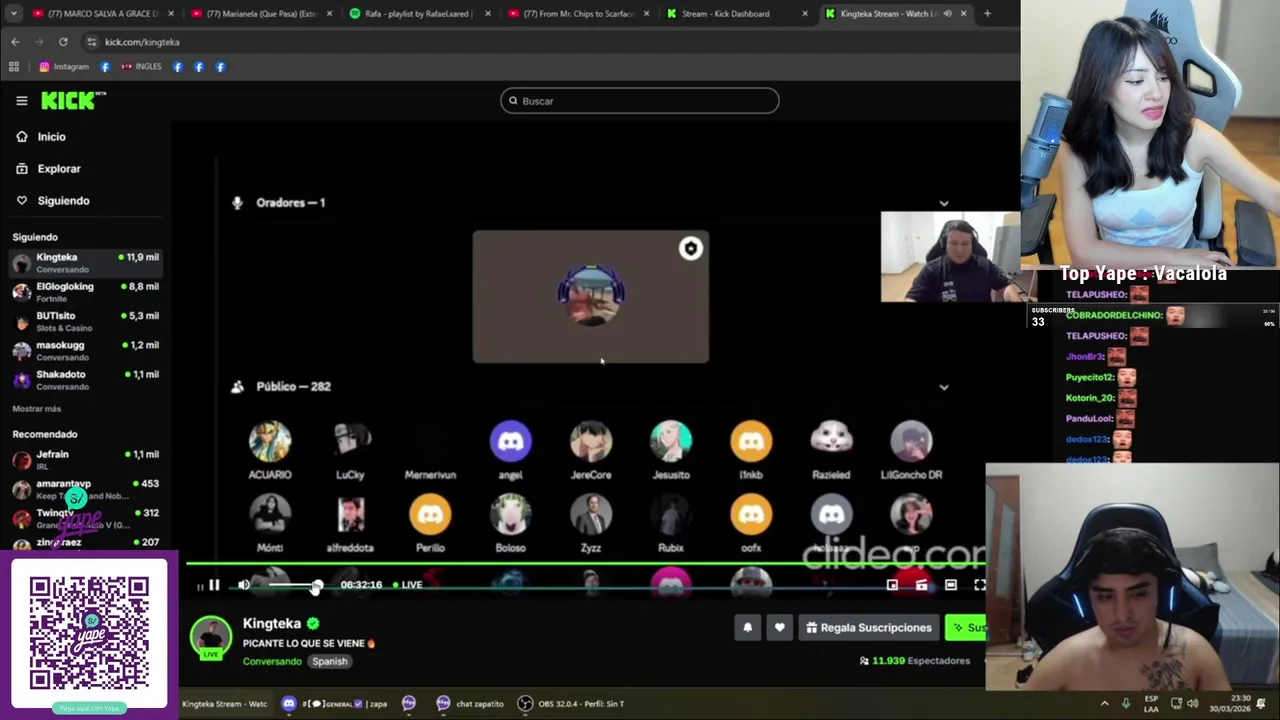
Task: Click Zyzz audience avatar
Action: (x=591, y=515)
